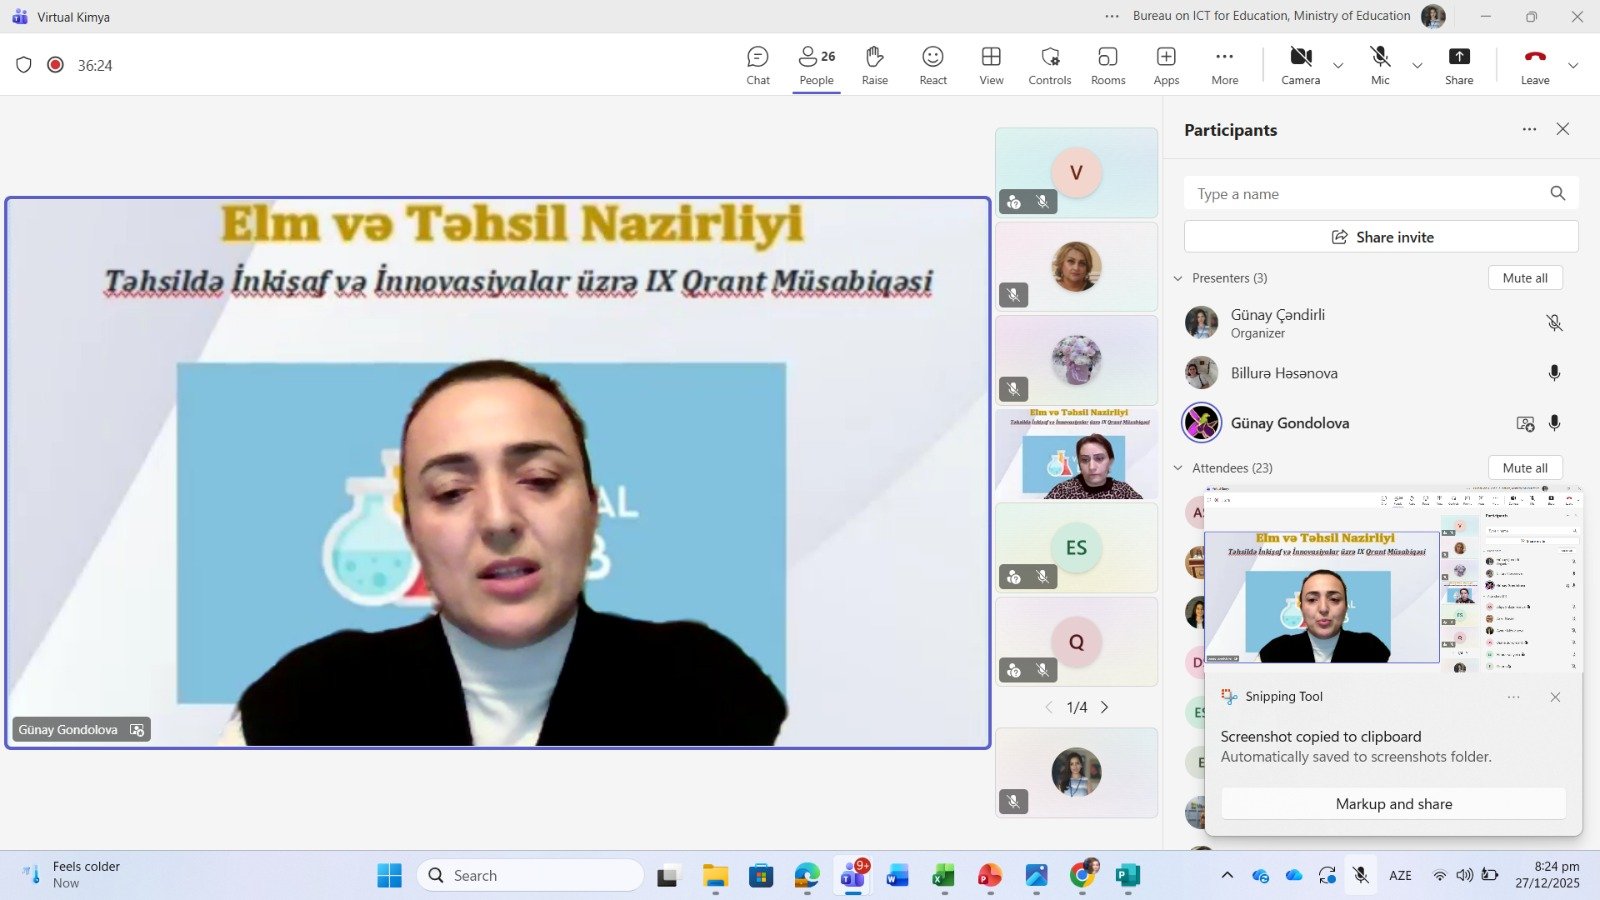The image size is (1600, 900).
Task: Open dropdown arrow next to Leave
Action: click(1573, 66)
